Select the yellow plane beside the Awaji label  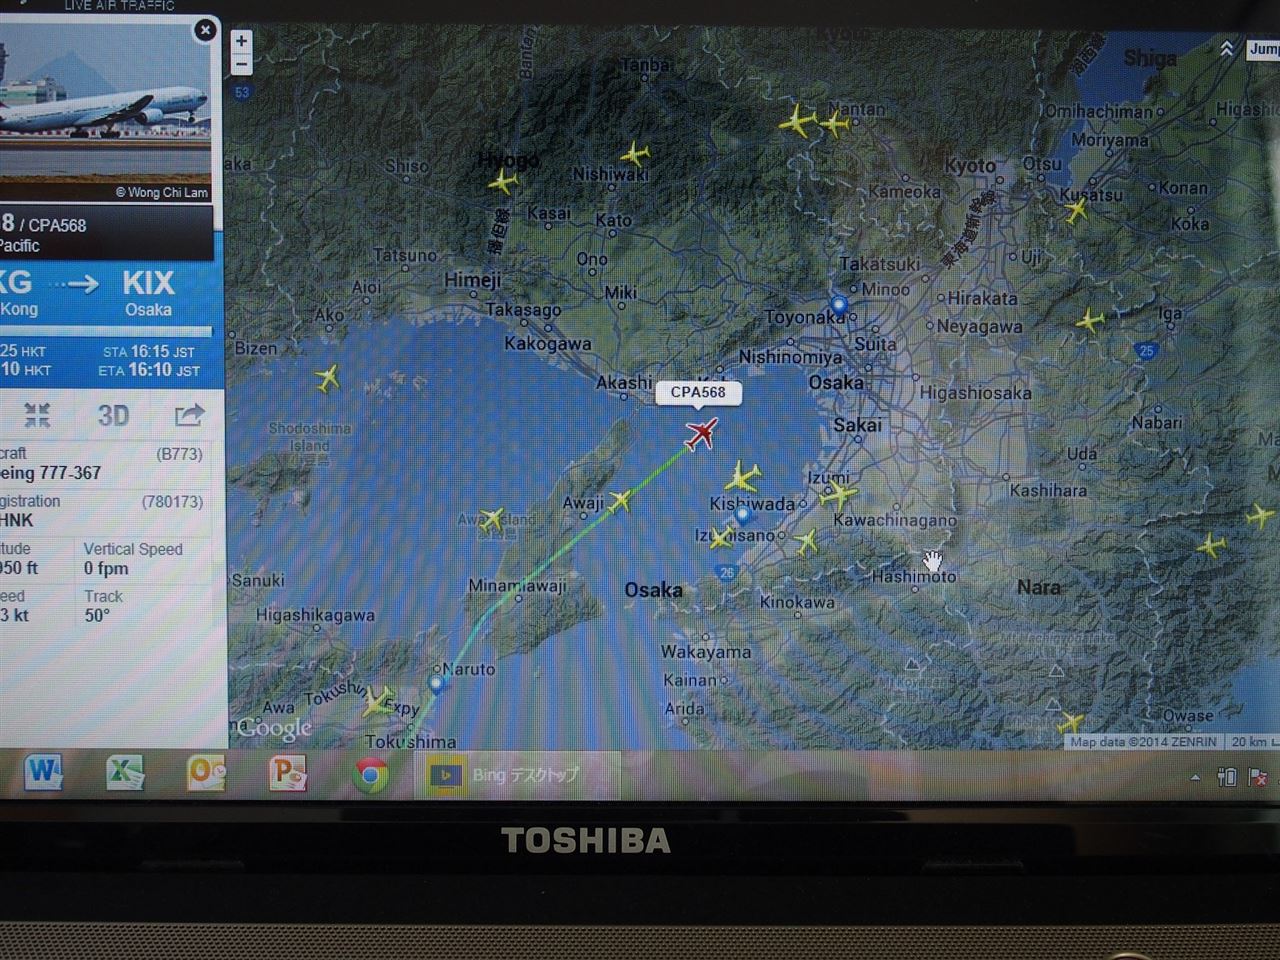620,500
